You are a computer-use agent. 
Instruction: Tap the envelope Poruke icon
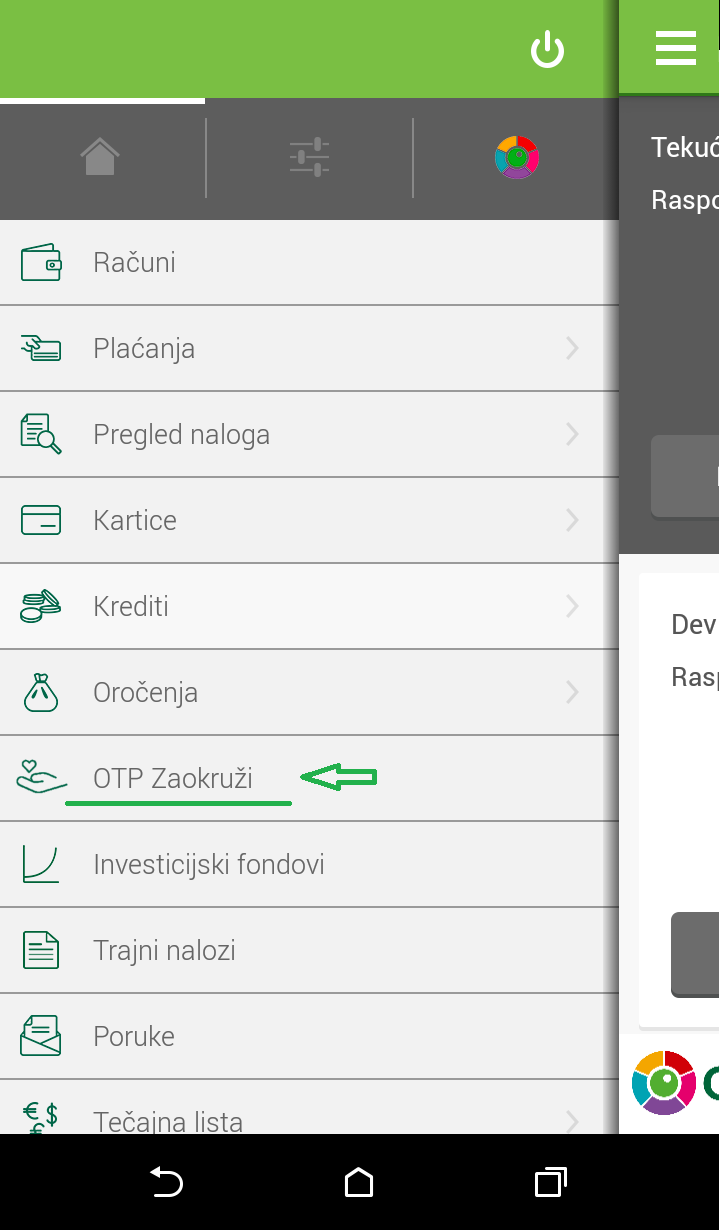point(41,1036)
